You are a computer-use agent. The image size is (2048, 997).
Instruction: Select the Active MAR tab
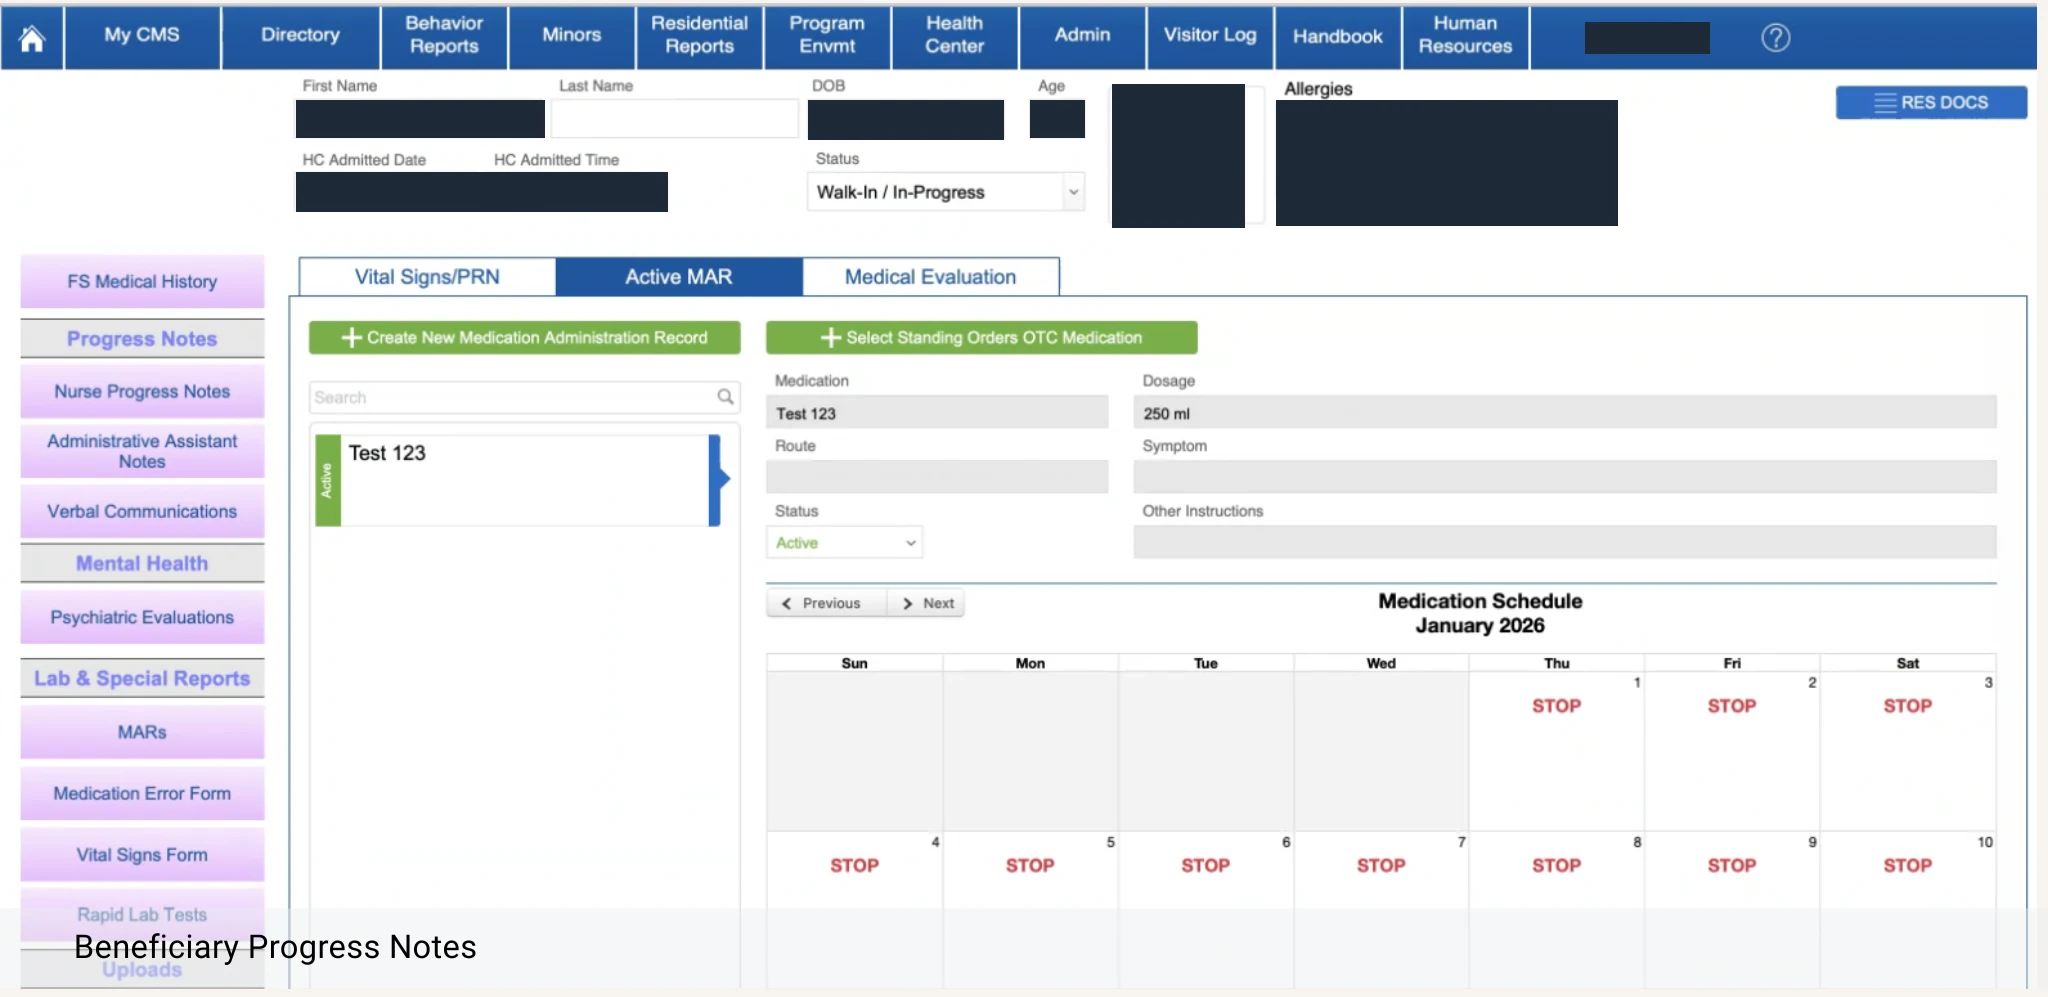coord(679,277)
